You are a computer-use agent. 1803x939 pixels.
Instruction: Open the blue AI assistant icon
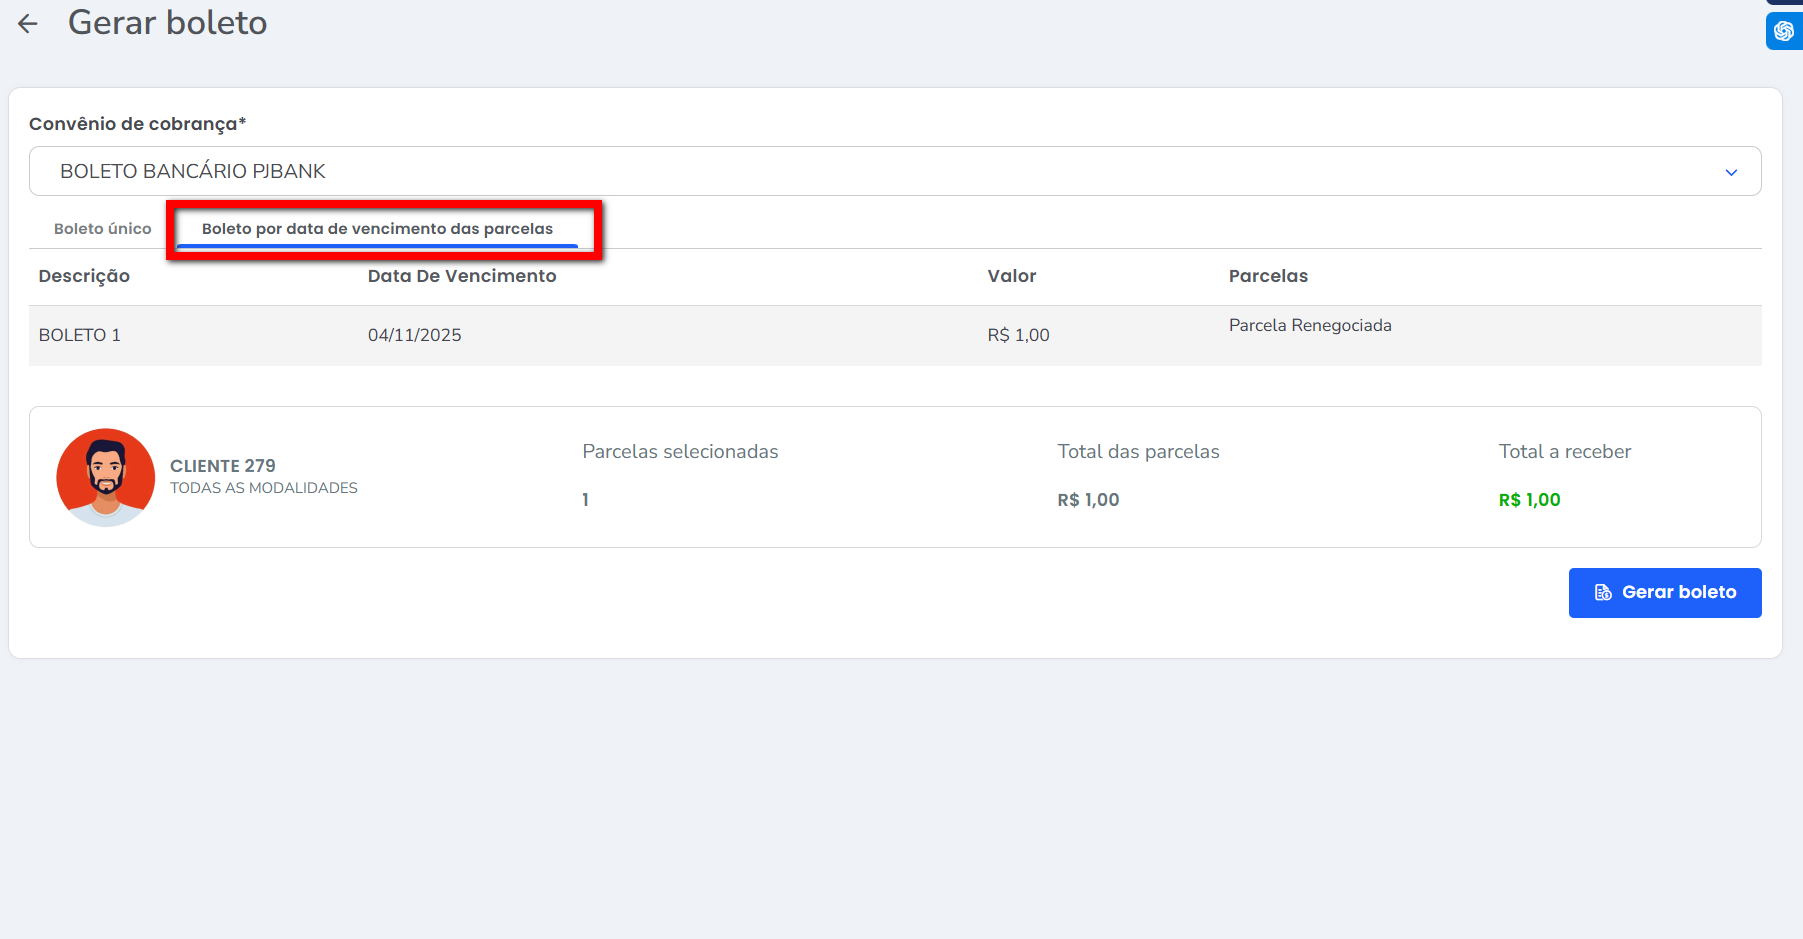1783,31
